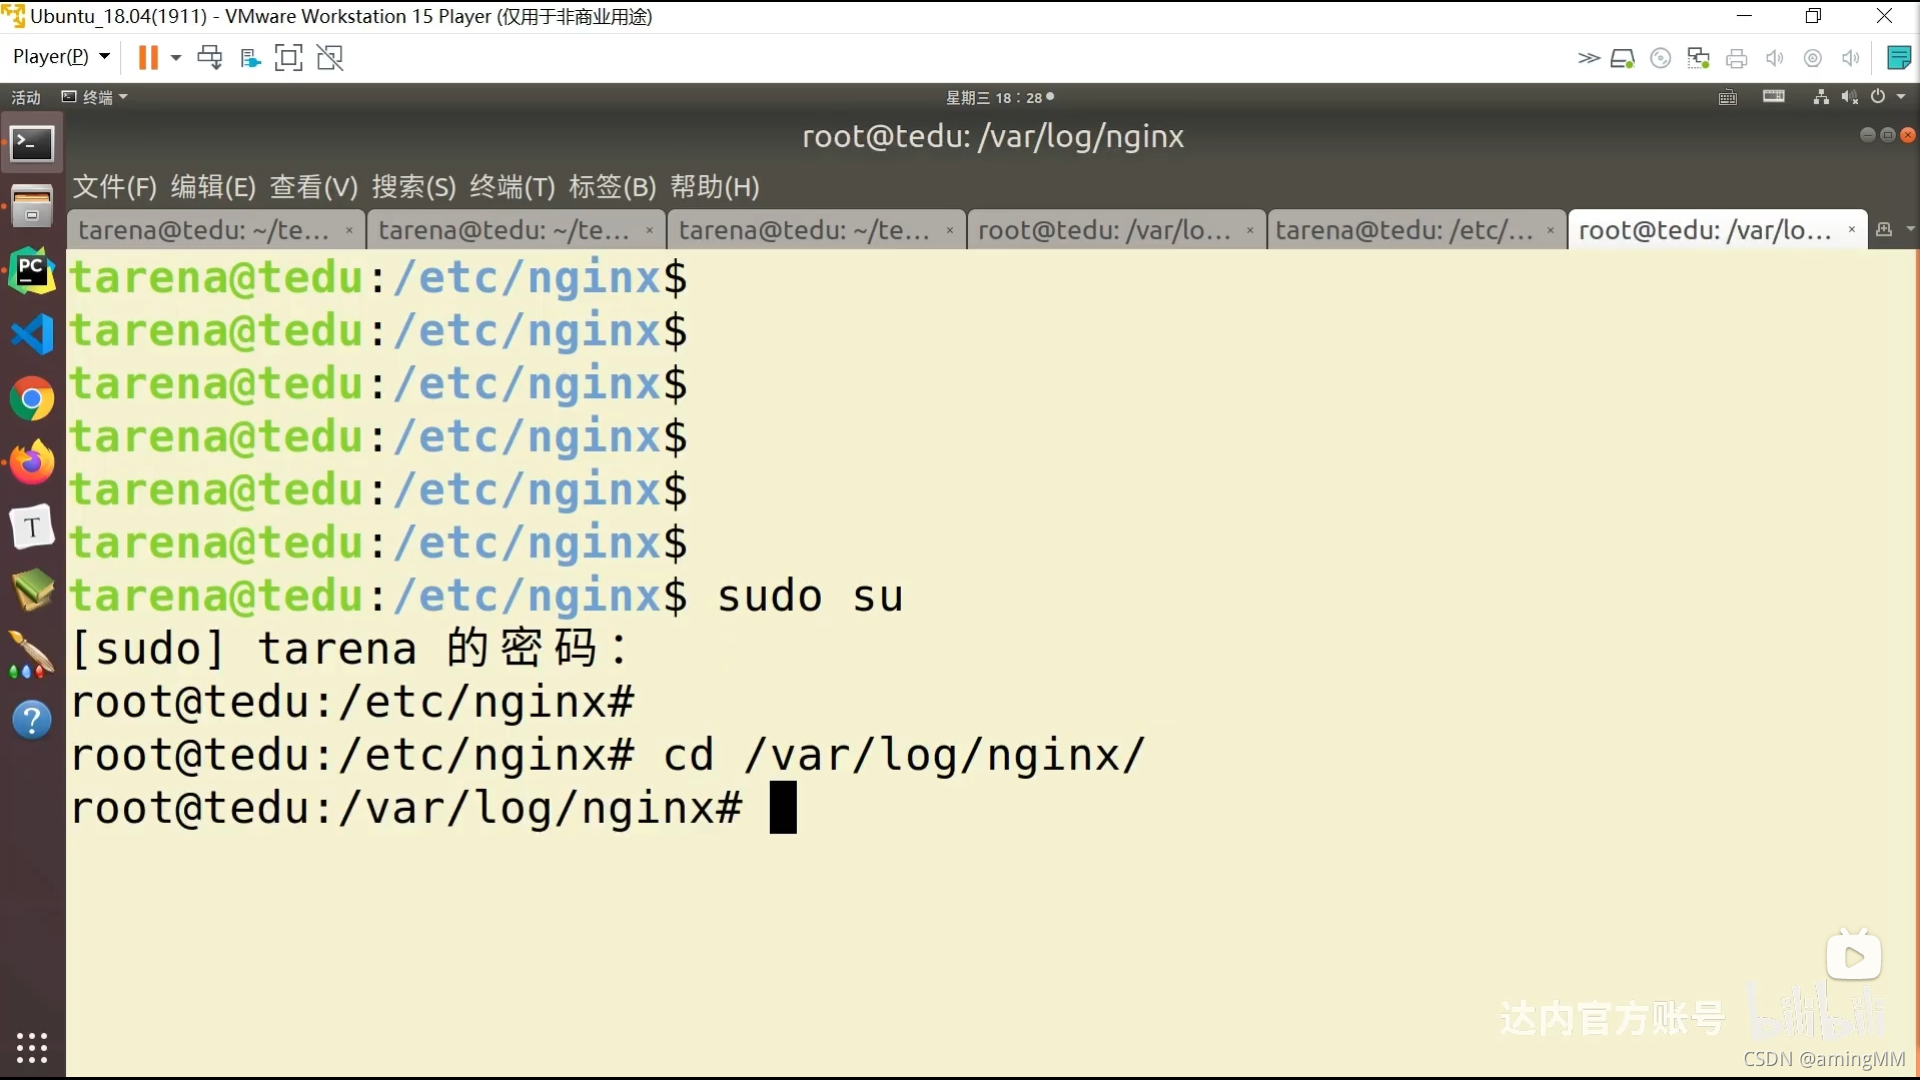Image resolution: width=1920 pixels, height=1080 pixels.
Task: Pause the virtual machine
Action: click(x=148, y=57)
